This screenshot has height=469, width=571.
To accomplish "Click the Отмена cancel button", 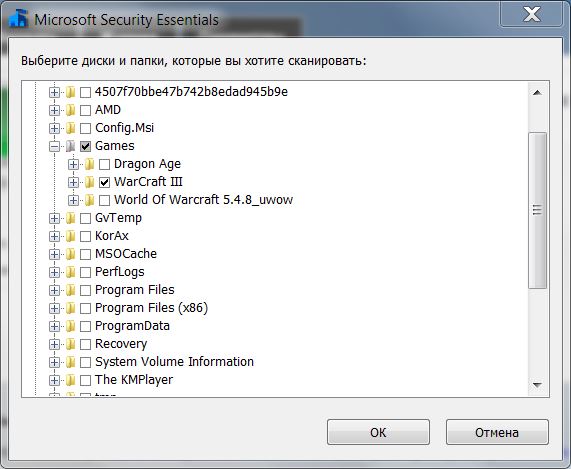I will pos(497,432).
